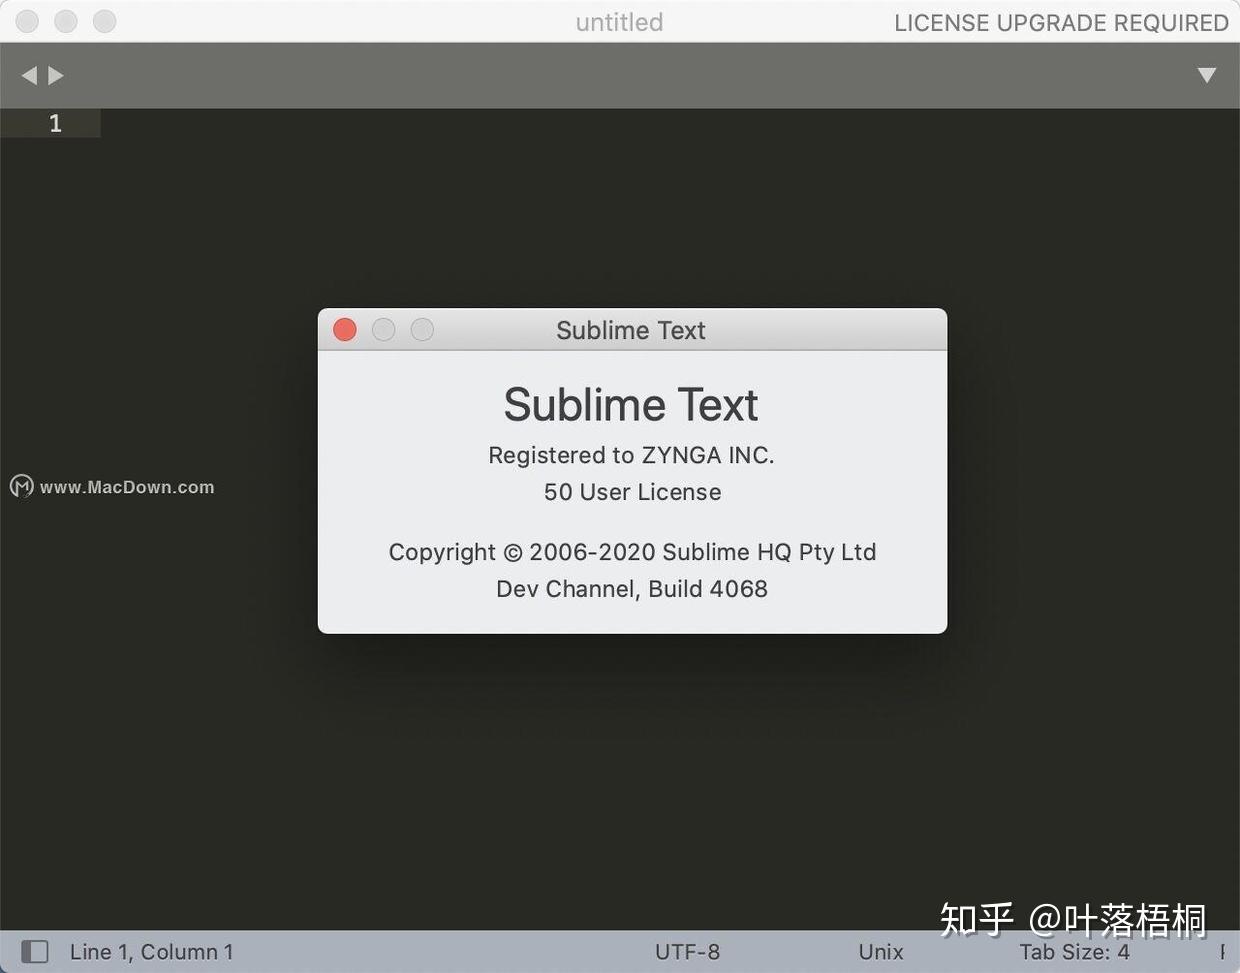
Task: Click the Line 1, Column 1 position indicator
Action: (151, 951)
